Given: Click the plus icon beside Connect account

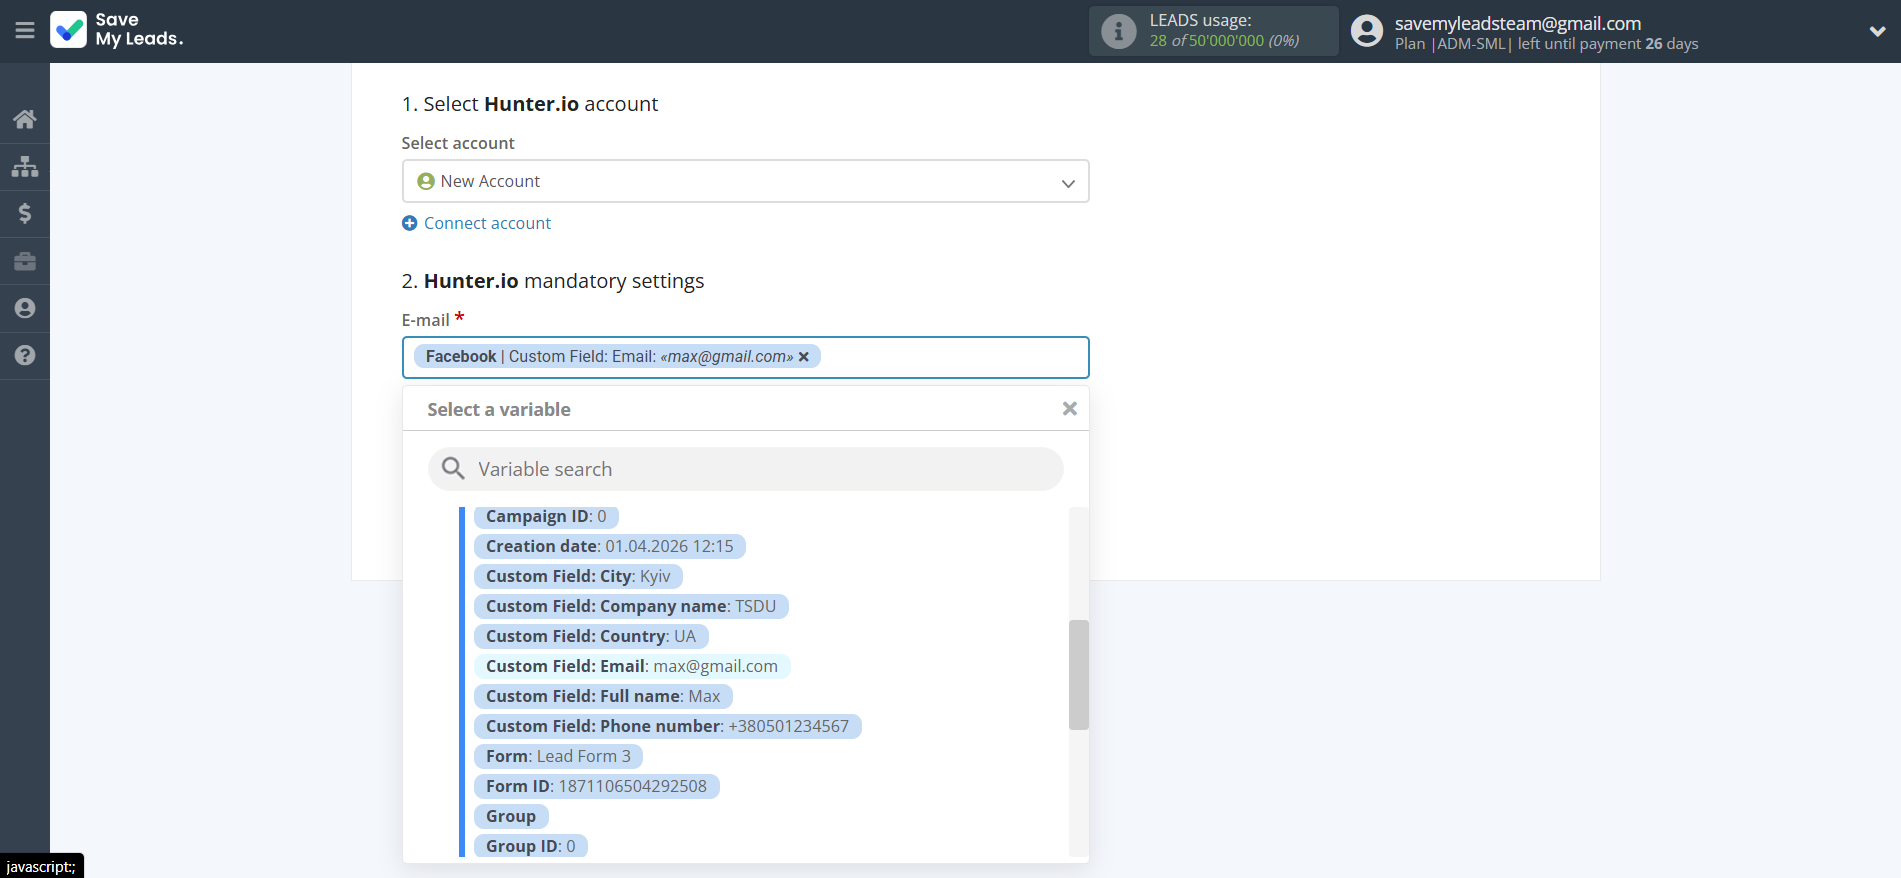Looking at the screenshot, I should click(409, 223).
